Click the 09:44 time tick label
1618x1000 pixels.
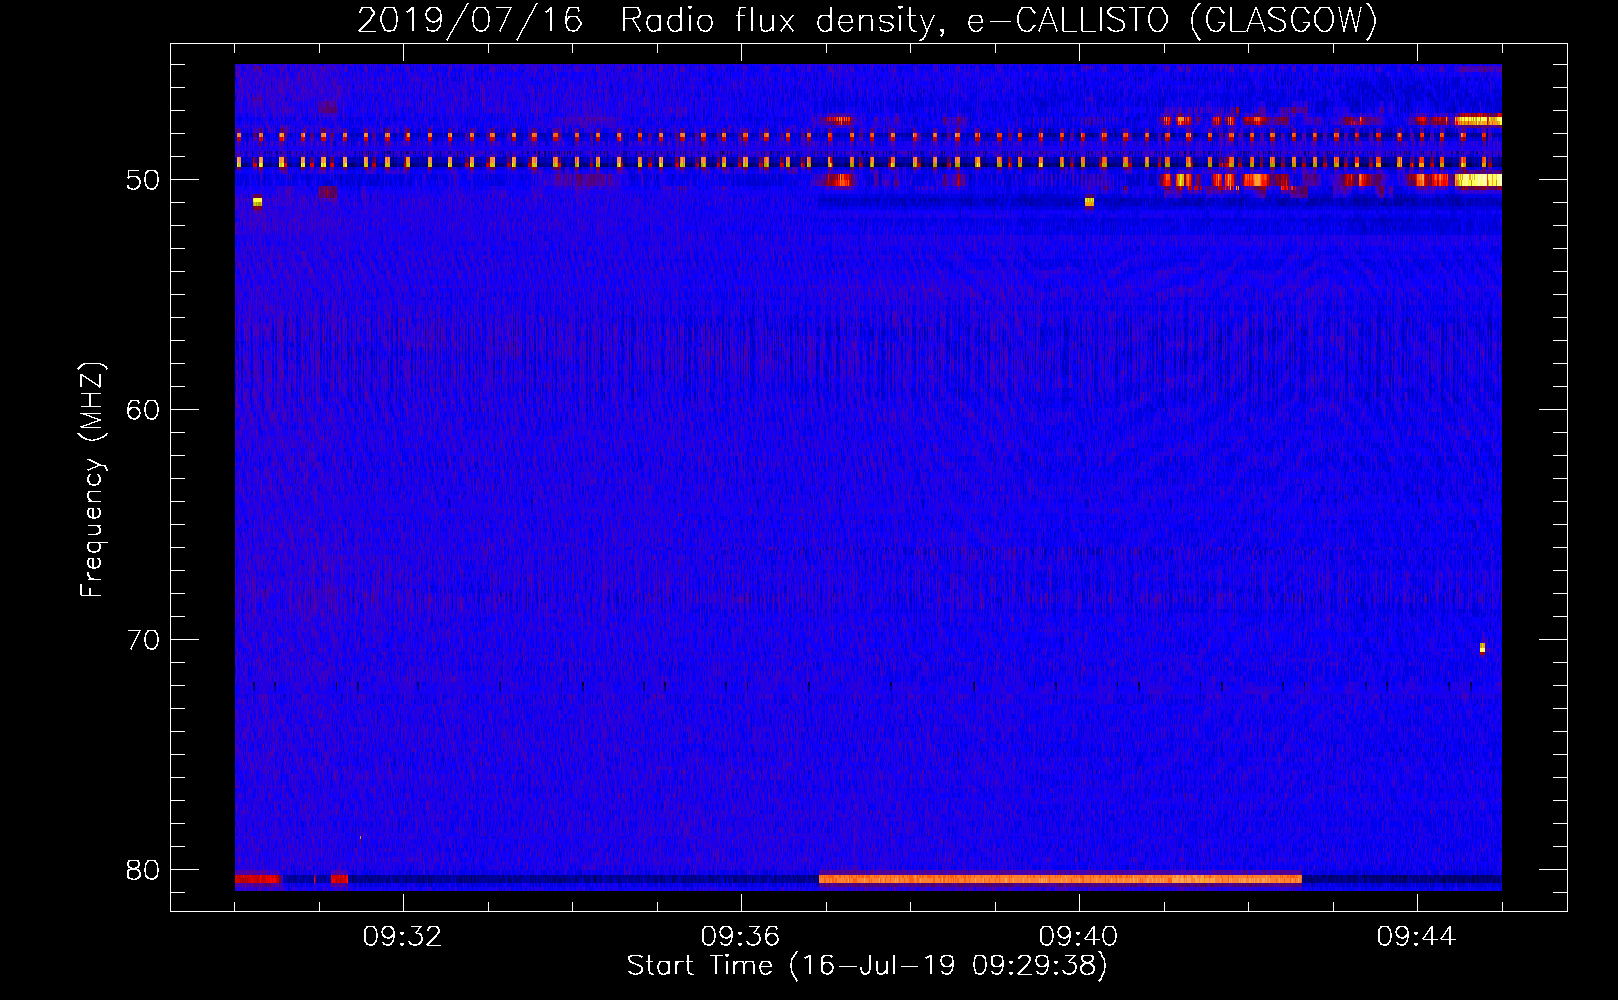click(1417, 937)
